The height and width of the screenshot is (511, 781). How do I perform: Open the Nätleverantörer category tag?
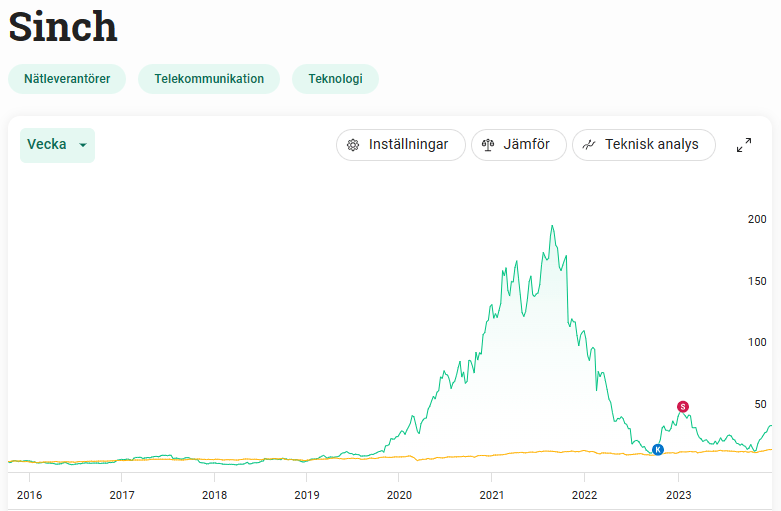67,79
